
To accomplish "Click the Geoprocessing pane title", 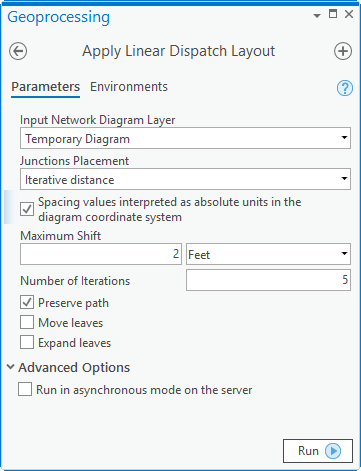I will 59,17.
